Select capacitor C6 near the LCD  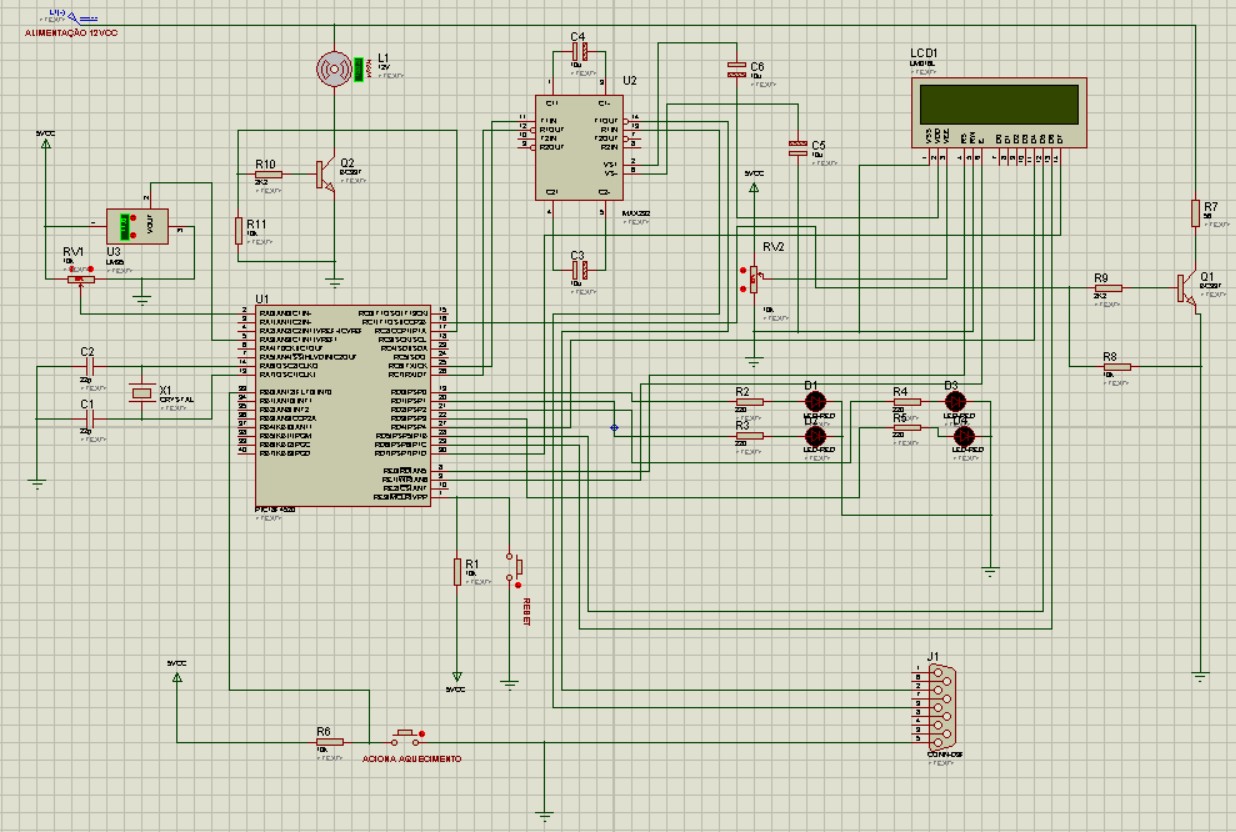(737, 67)
